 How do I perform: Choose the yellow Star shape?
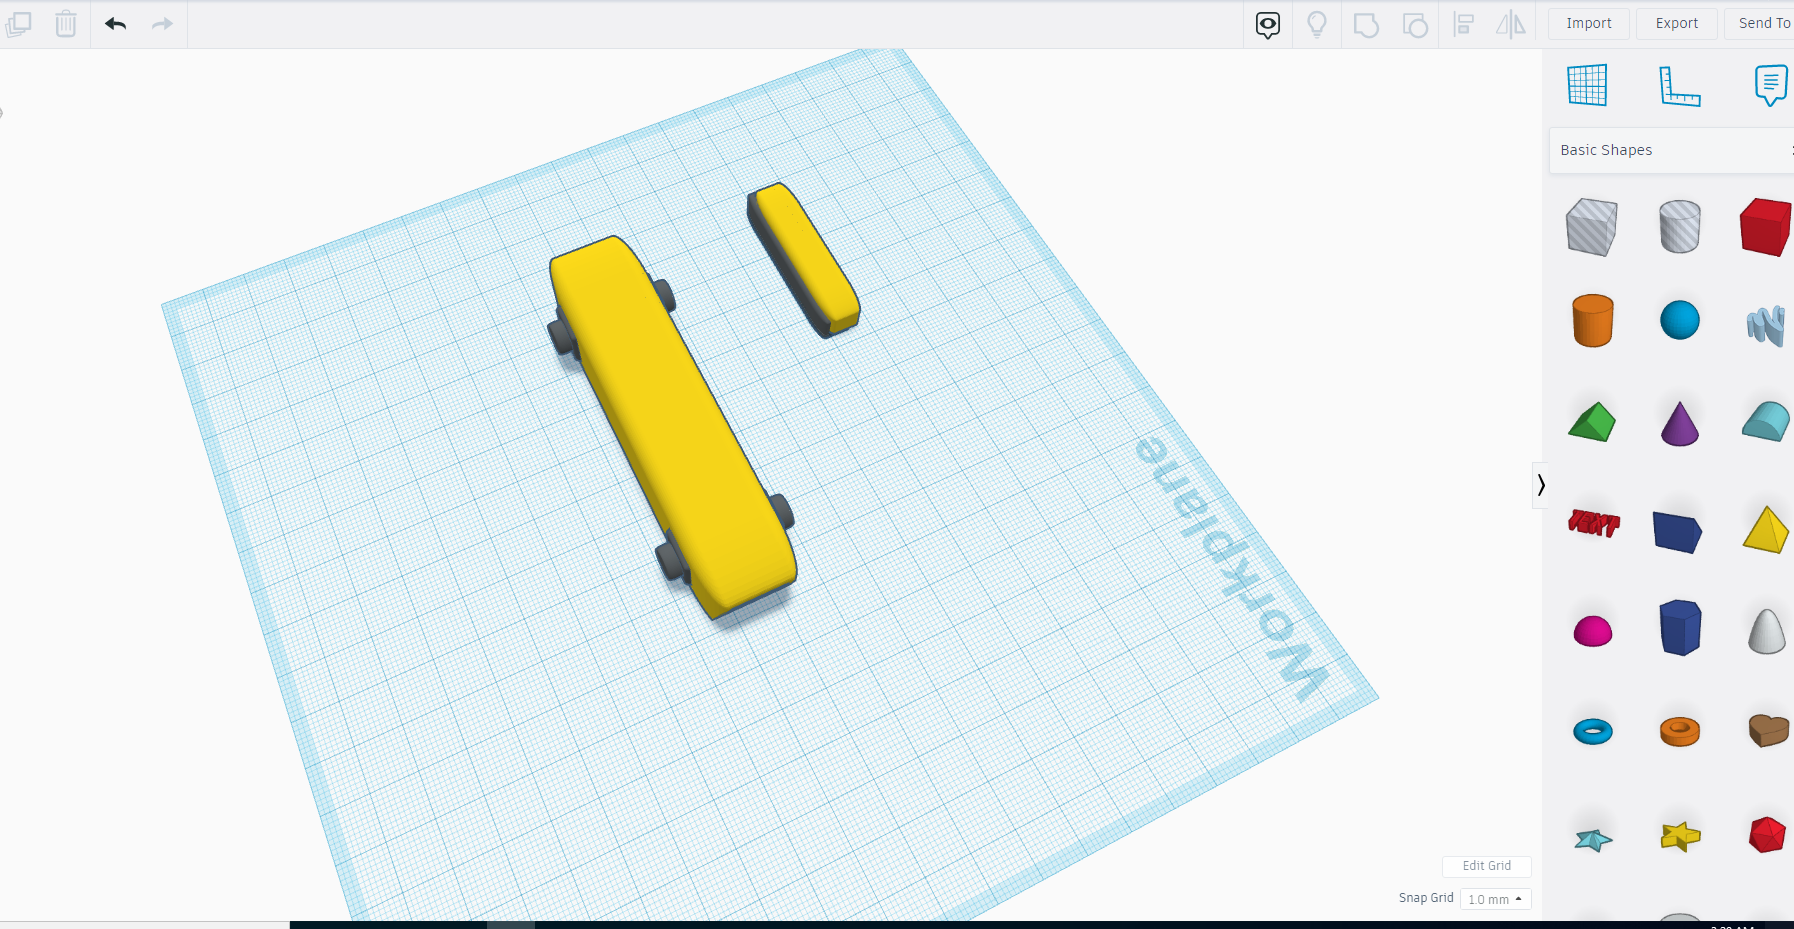point(1681,836)
